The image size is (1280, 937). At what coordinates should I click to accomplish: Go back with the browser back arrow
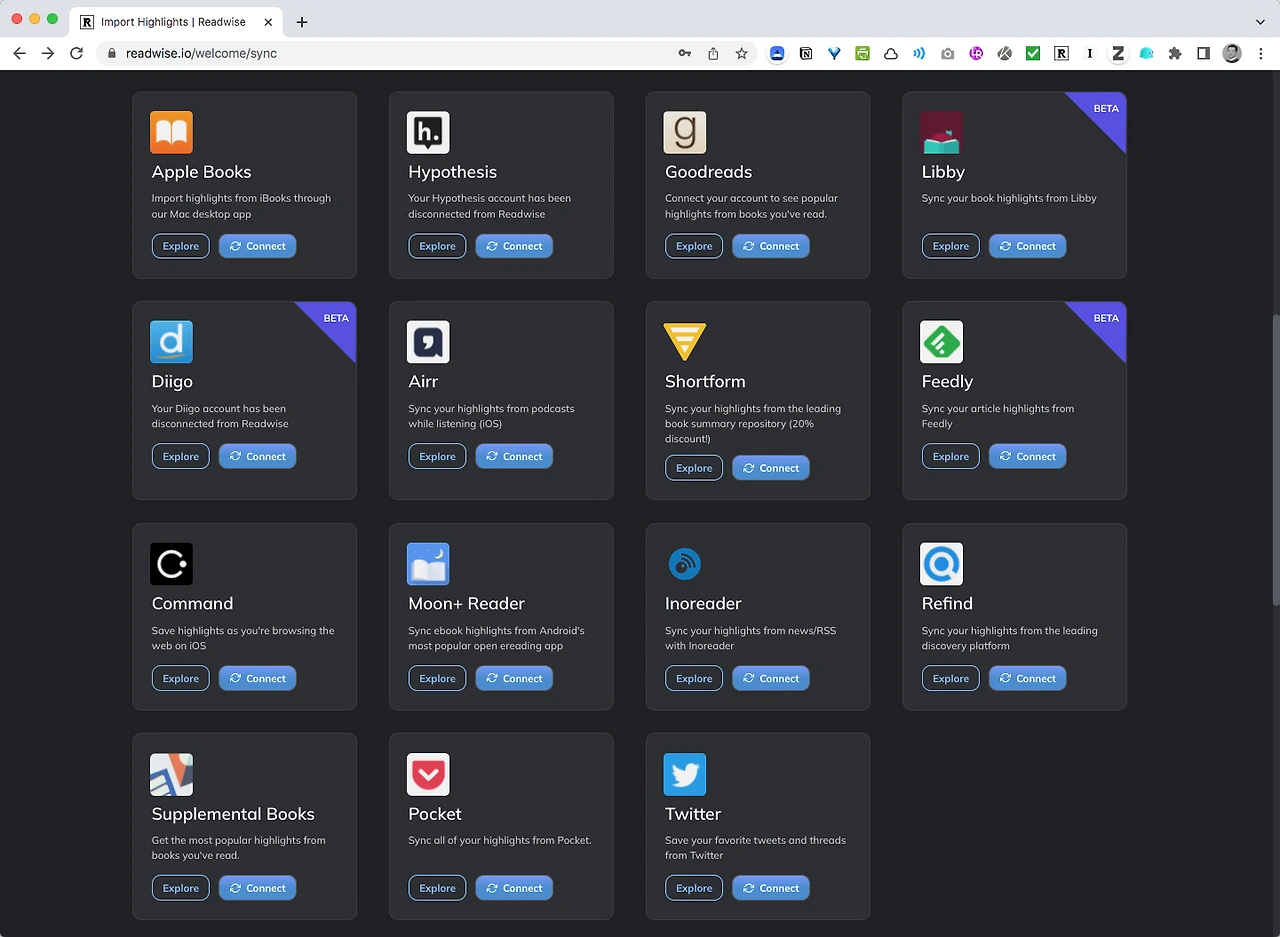coord(20,53)
